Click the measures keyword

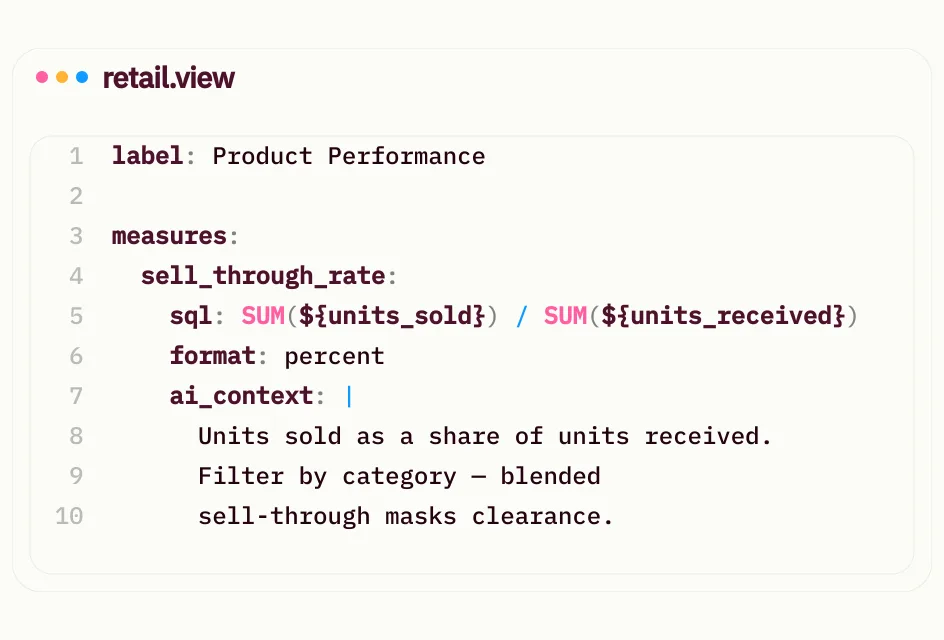point(169,236)
